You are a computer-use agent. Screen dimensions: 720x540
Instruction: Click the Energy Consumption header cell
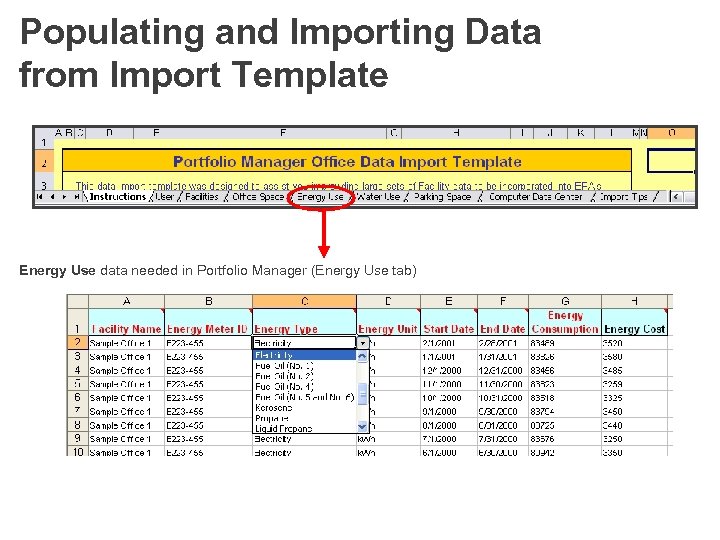coord(565,322)
